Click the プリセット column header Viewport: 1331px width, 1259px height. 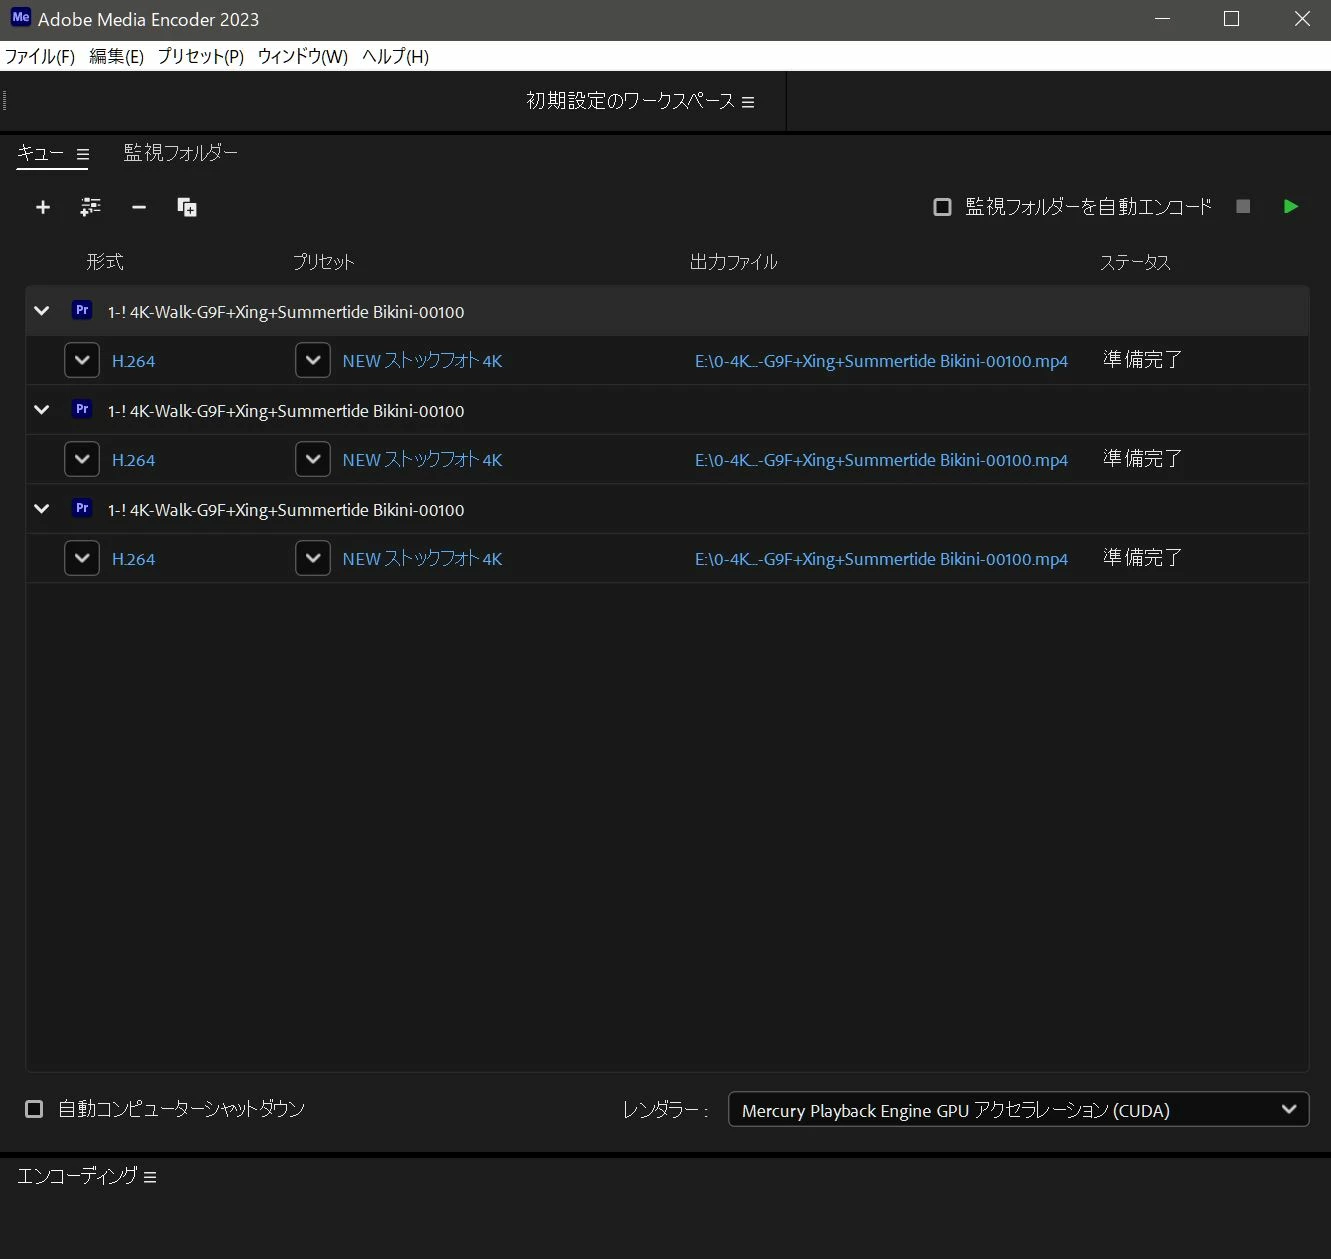[323, 262]
